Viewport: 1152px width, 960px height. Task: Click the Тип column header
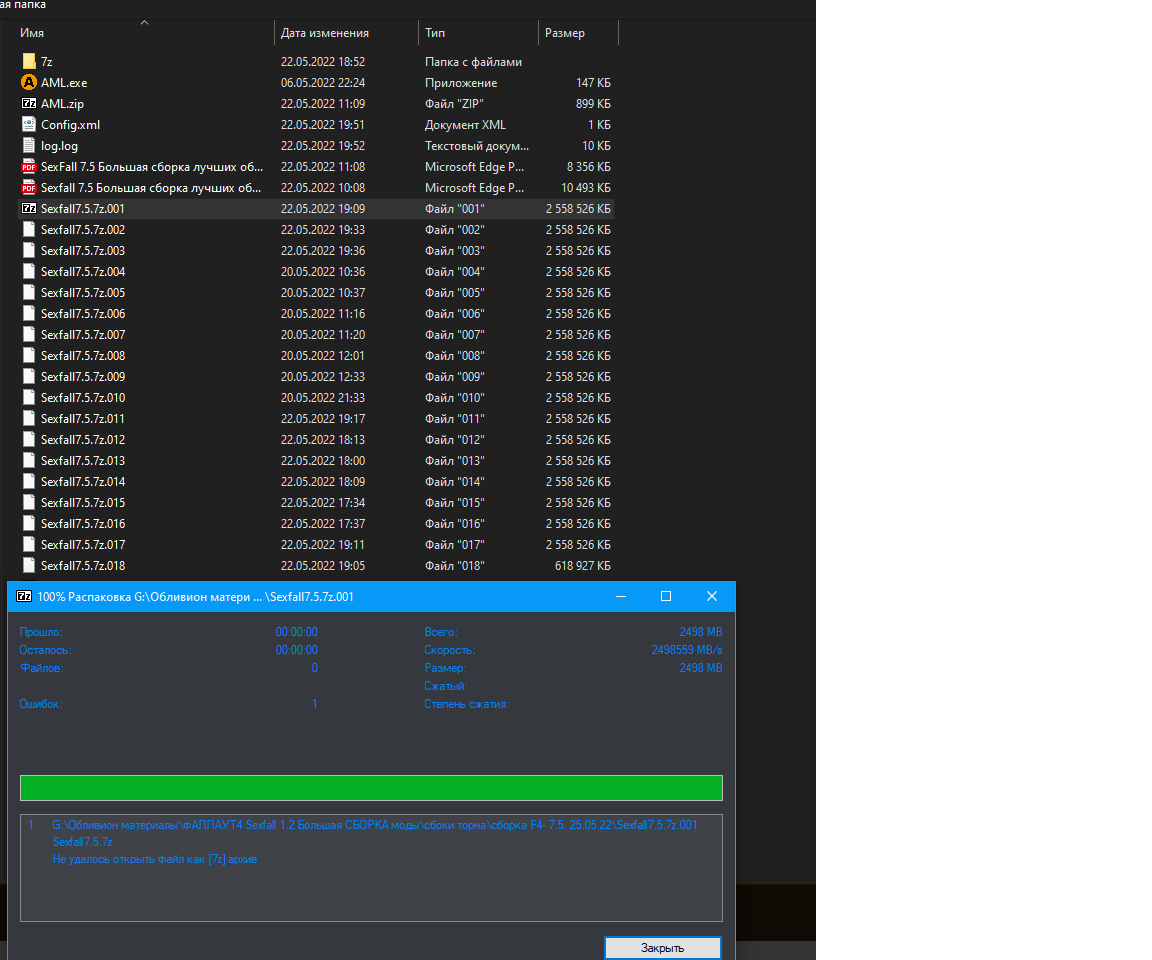435,33
